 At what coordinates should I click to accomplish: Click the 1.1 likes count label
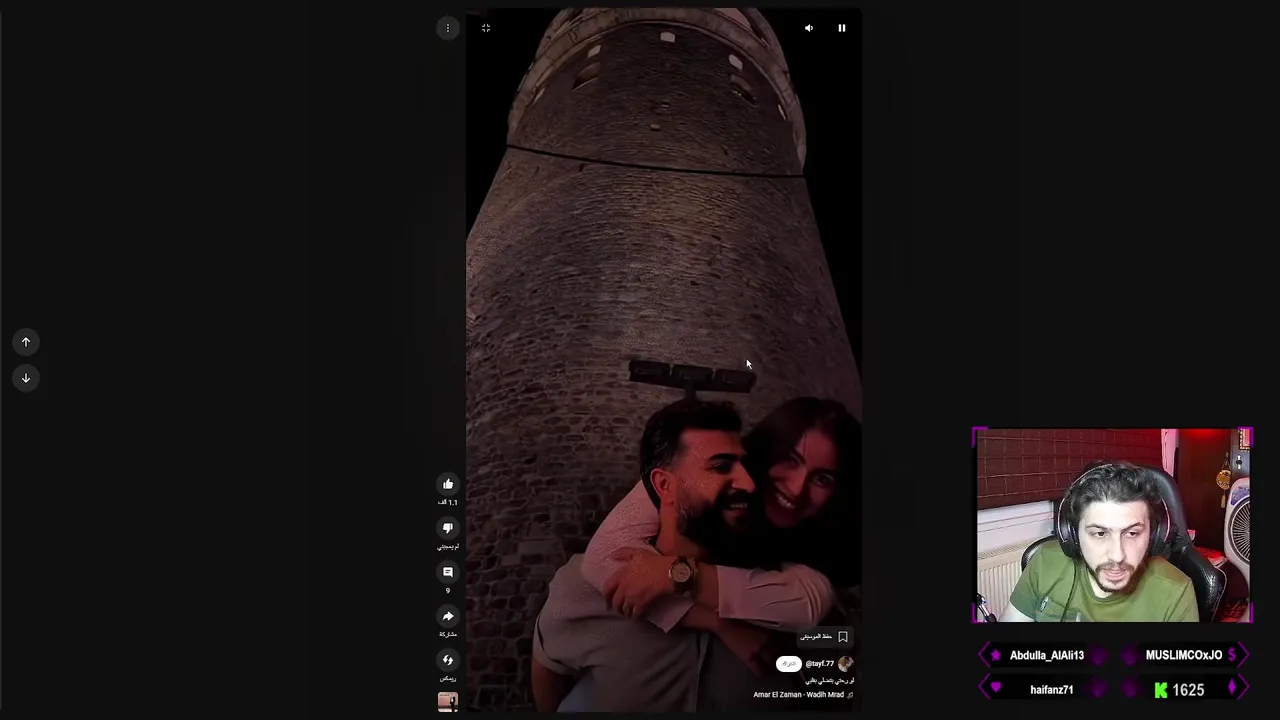pyautogui.click(x=448, y=502)
